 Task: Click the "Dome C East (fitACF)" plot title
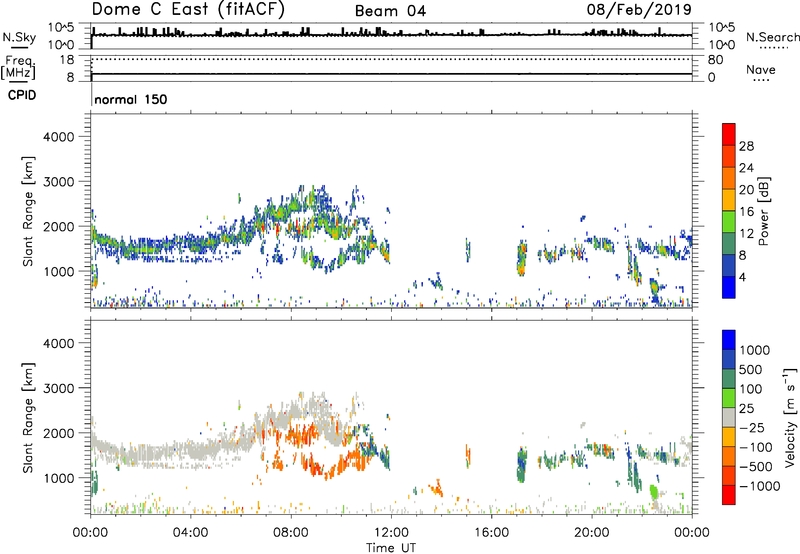(x=188, y=10)
